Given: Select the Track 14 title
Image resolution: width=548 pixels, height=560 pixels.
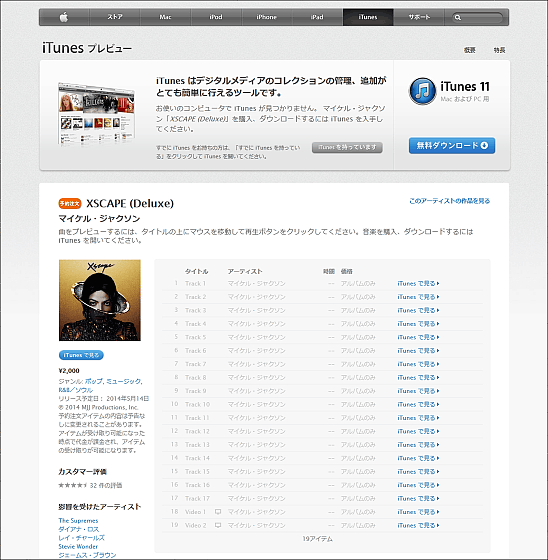Looking at the screenshot, I should [x=197, y=458].
